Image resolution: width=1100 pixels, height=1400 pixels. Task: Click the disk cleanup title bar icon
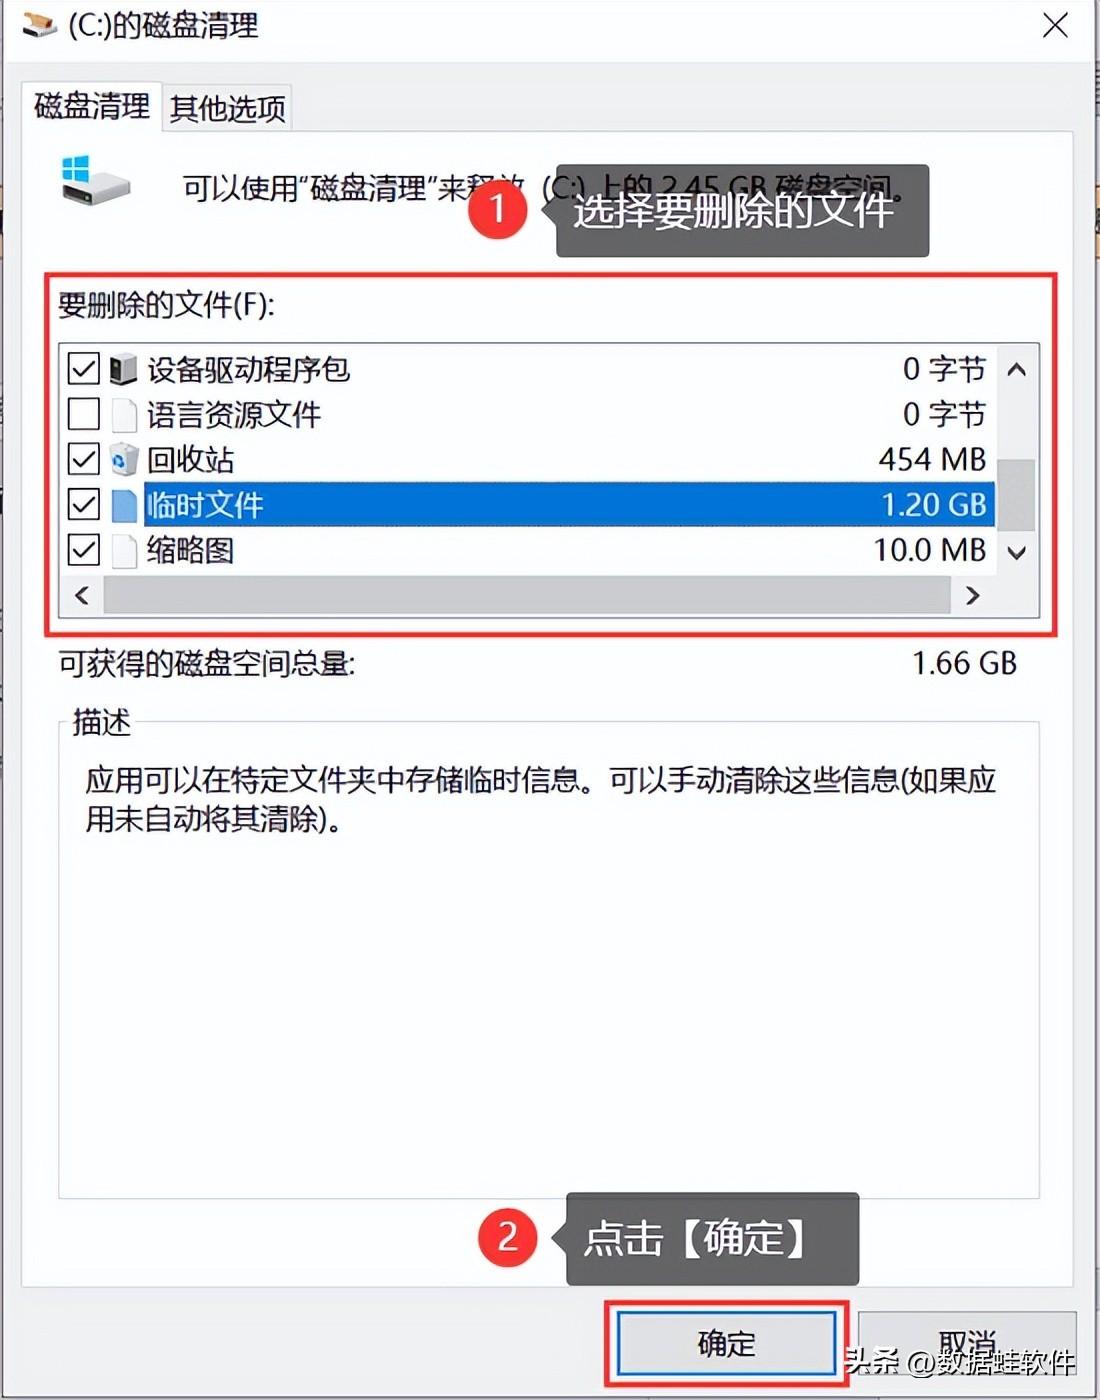click(x=39, y=24)
